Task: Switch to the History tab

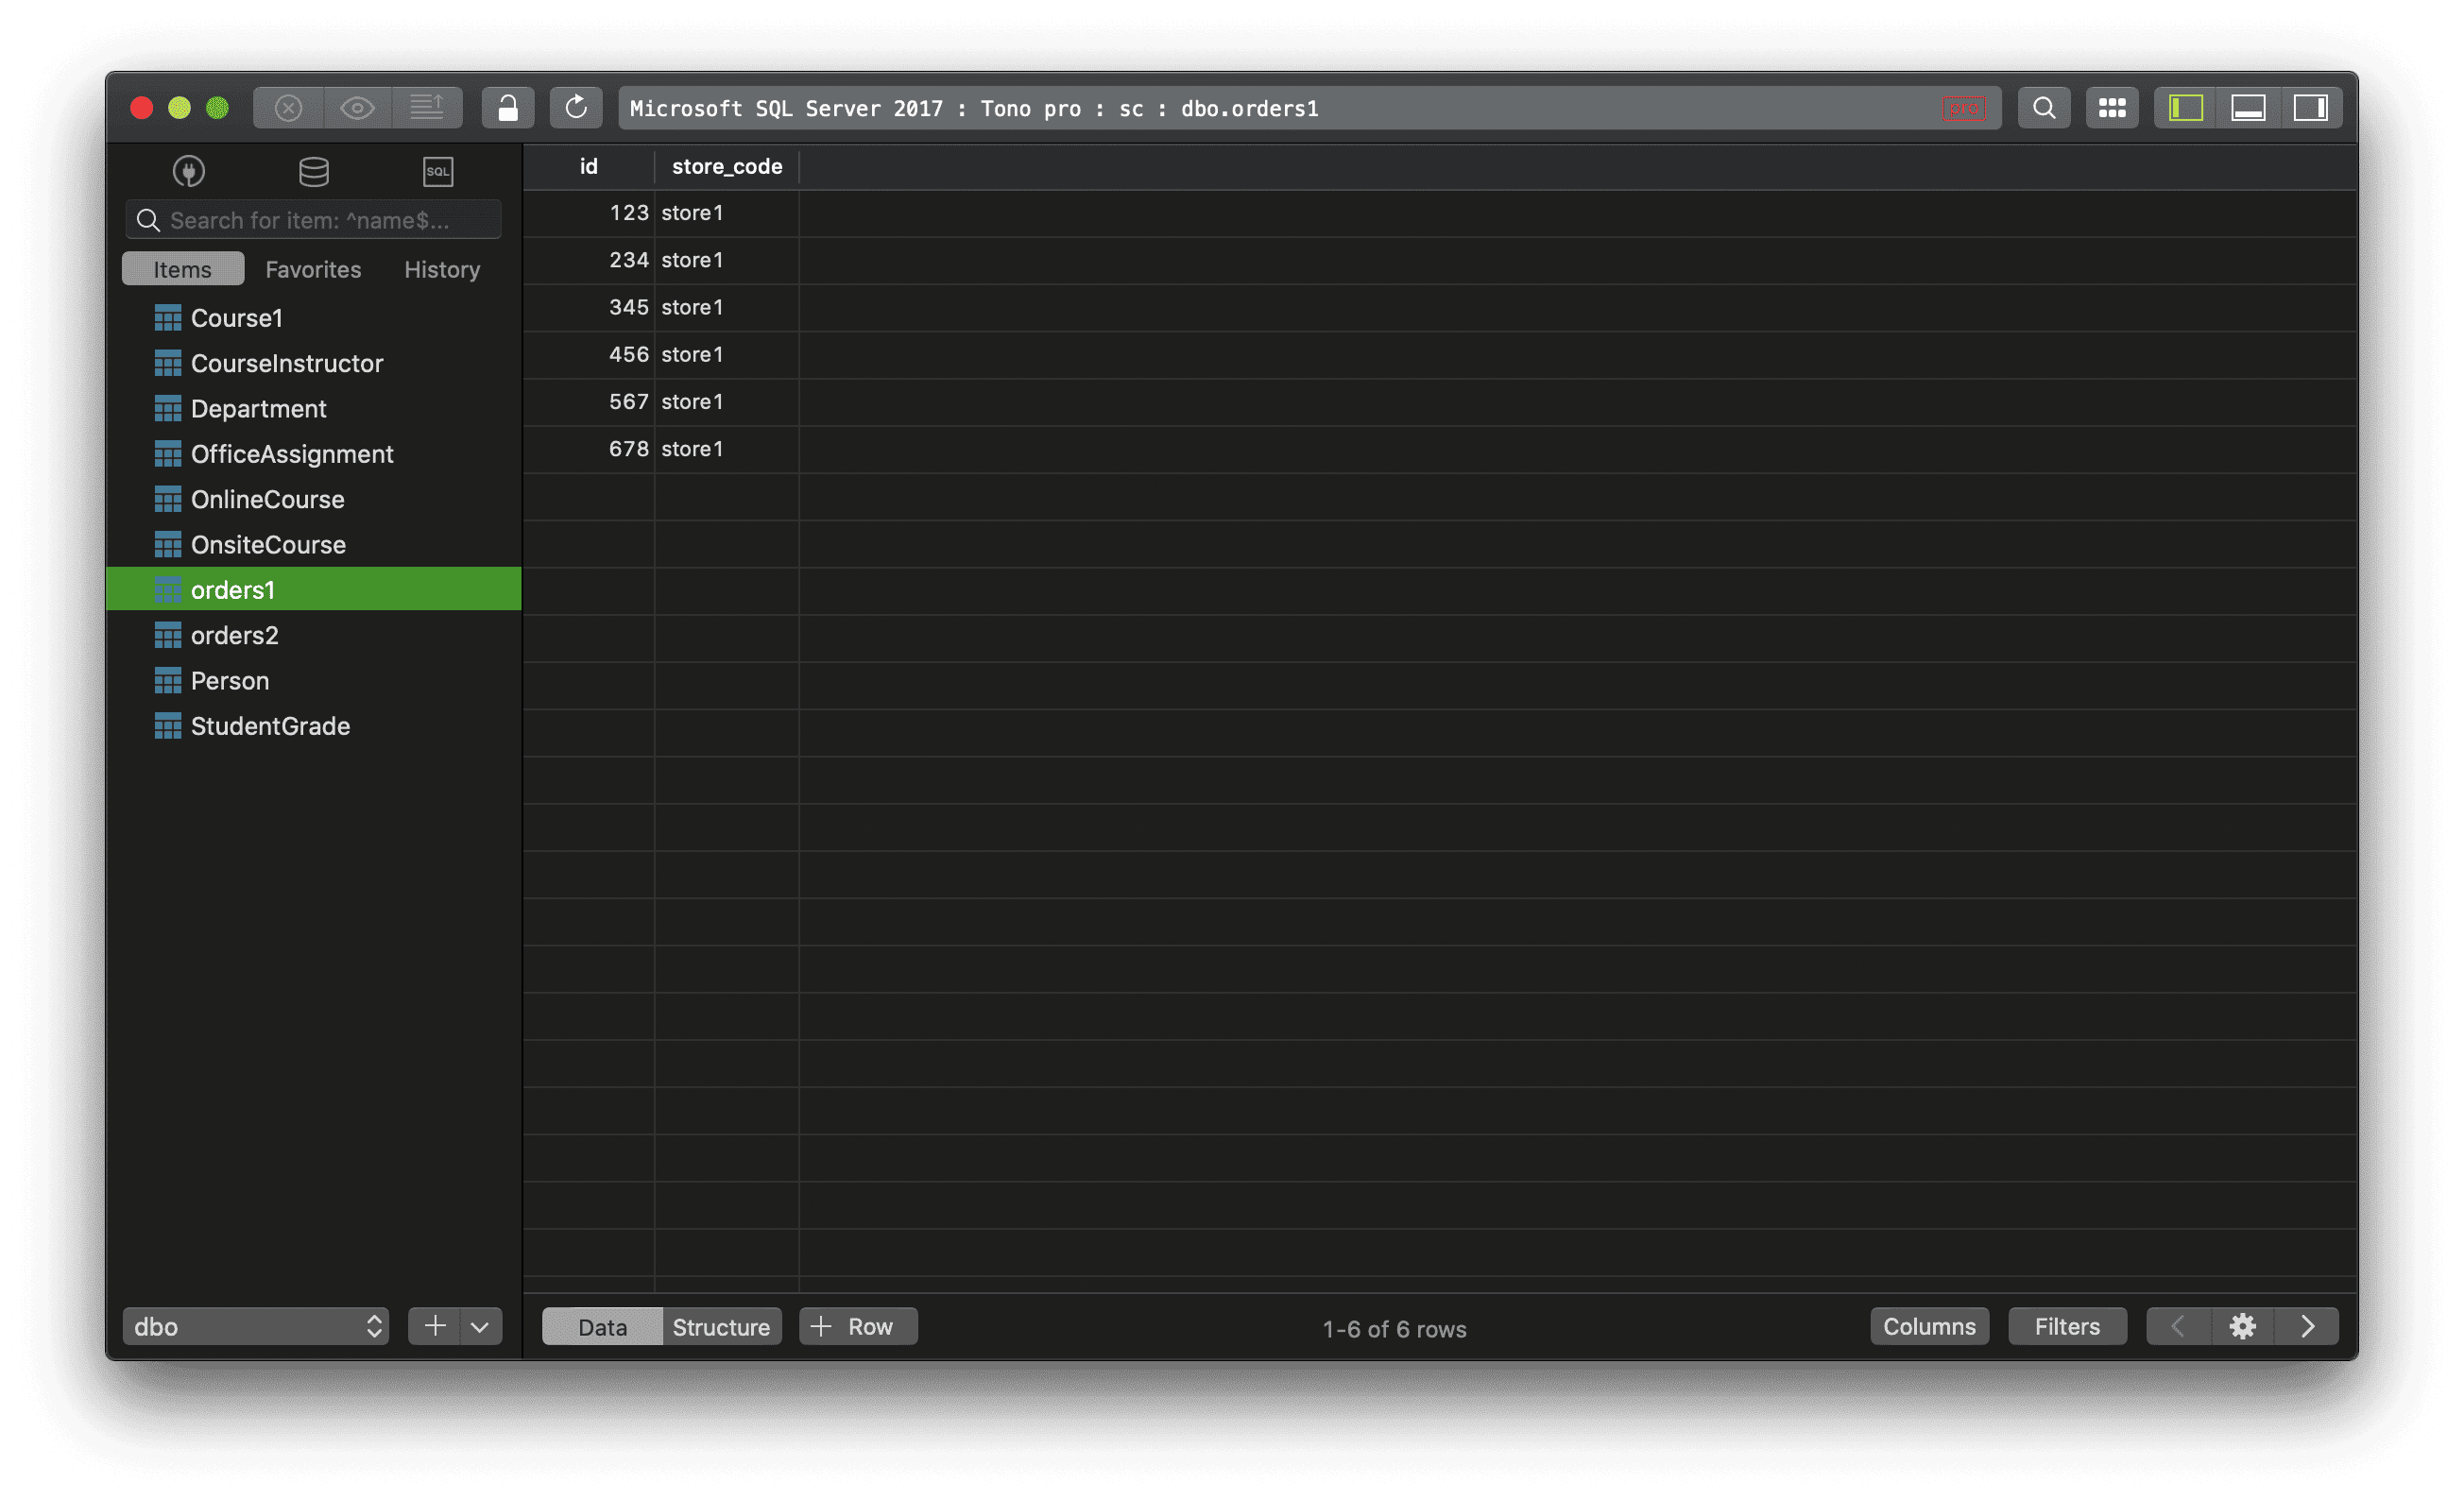Action: [x=442, y=269]
